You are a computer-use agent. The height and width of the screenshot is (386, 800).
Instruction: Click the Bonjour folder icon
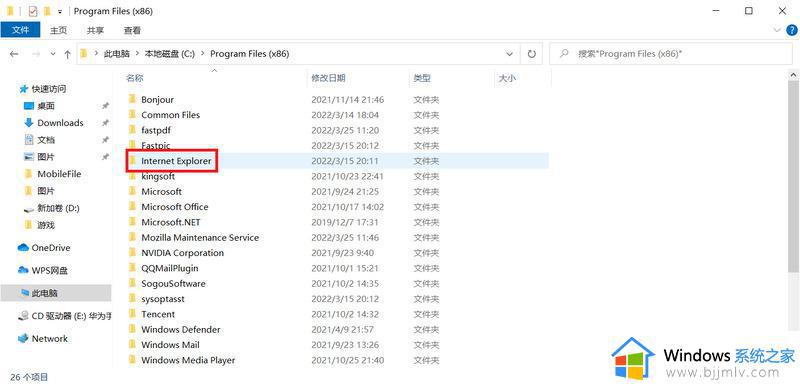pyautogui.click(x=132, y=99)
